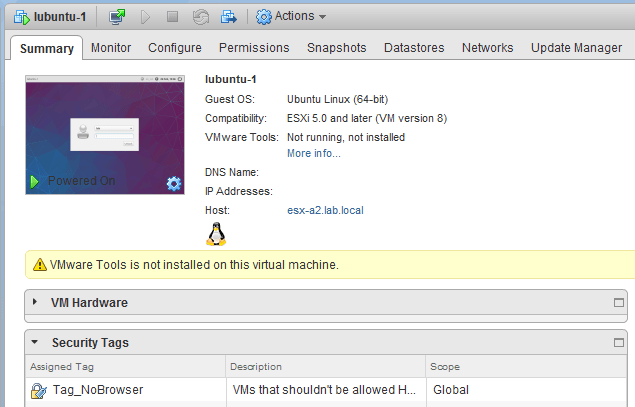This screenshot has width=635, height=407.
Task: Click the Tag_NoBrowser security tag icon
Action: tap(38, 390)
